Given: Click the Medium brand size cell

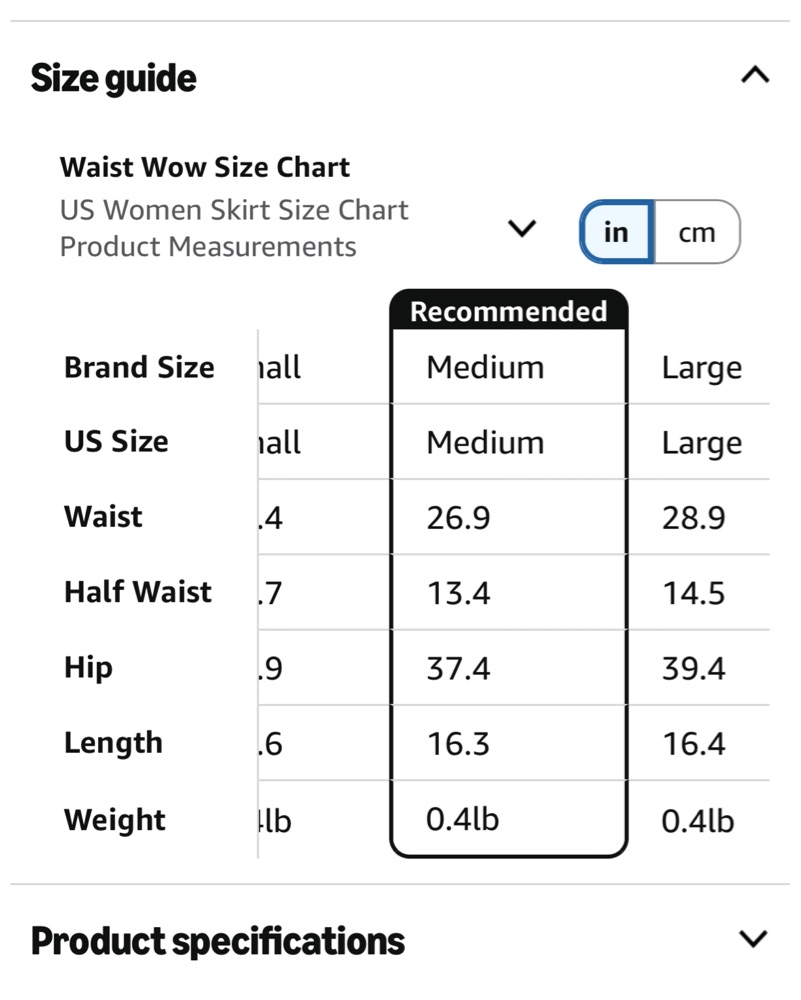Looking at the screenshot, I should pos(485,367).
